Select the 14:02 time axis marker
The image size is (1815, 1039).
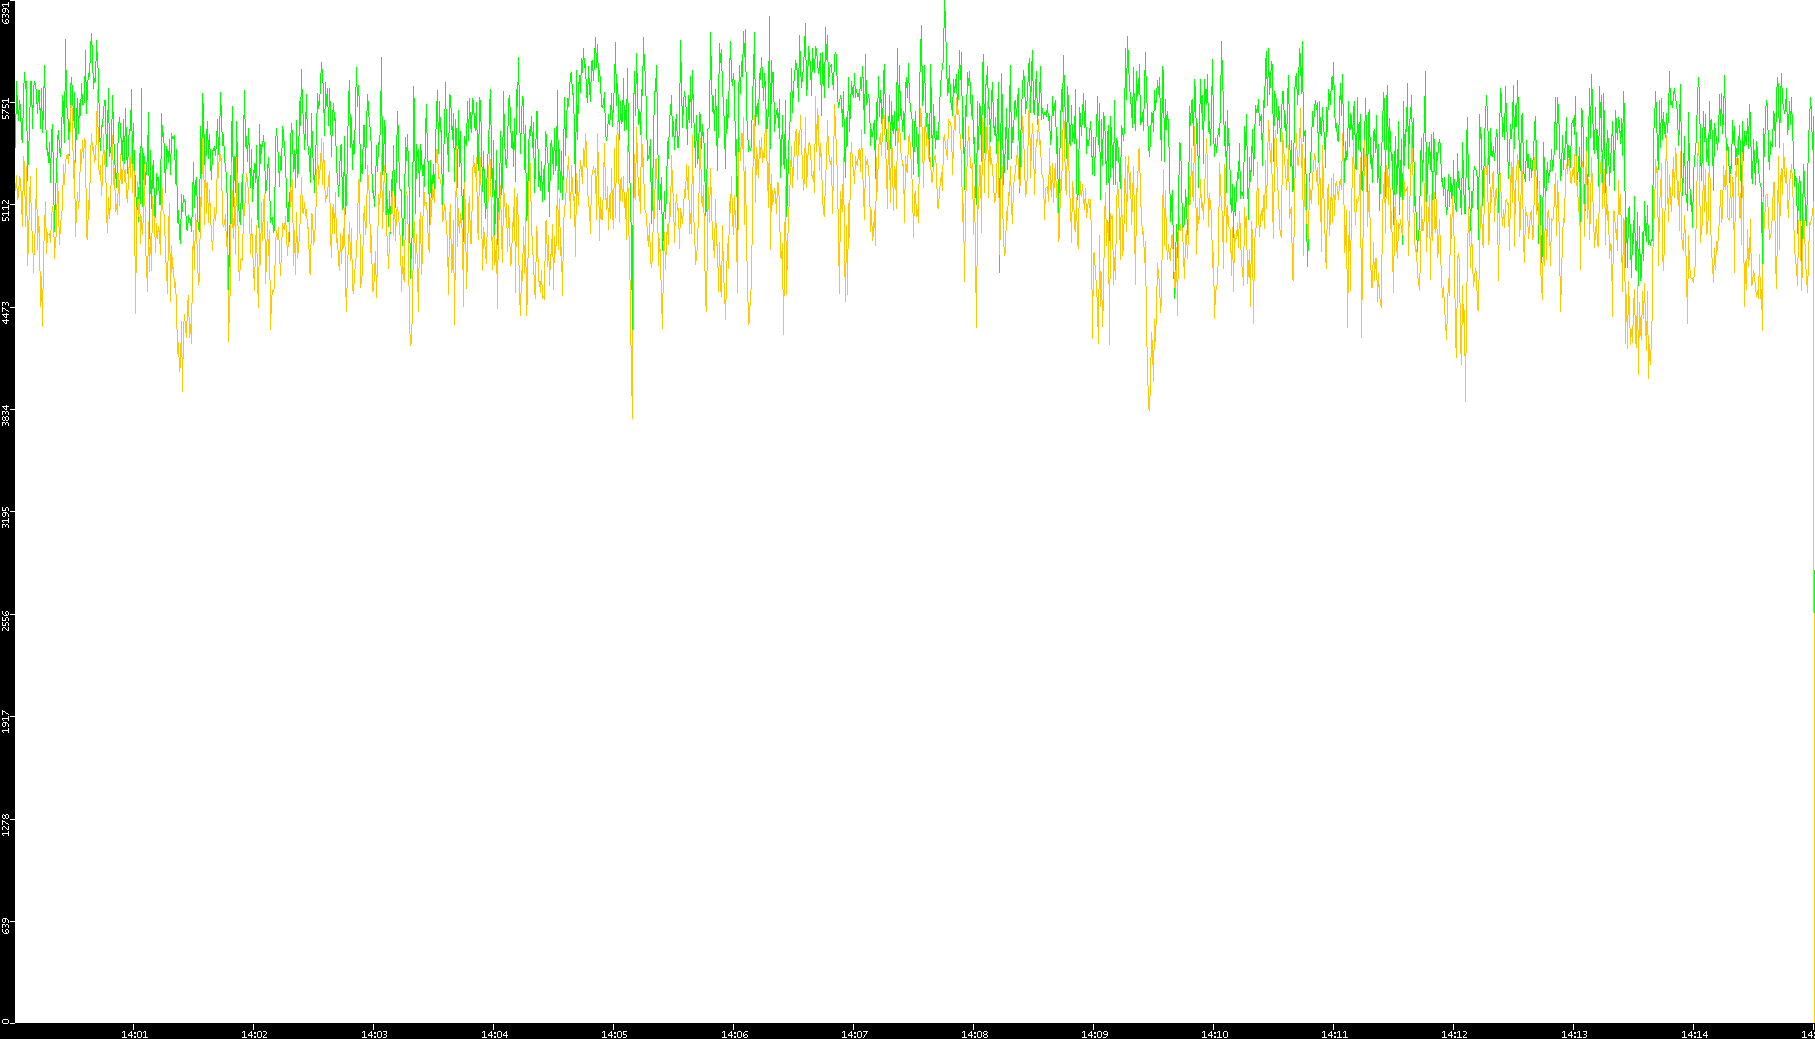tap(254, 1034)
